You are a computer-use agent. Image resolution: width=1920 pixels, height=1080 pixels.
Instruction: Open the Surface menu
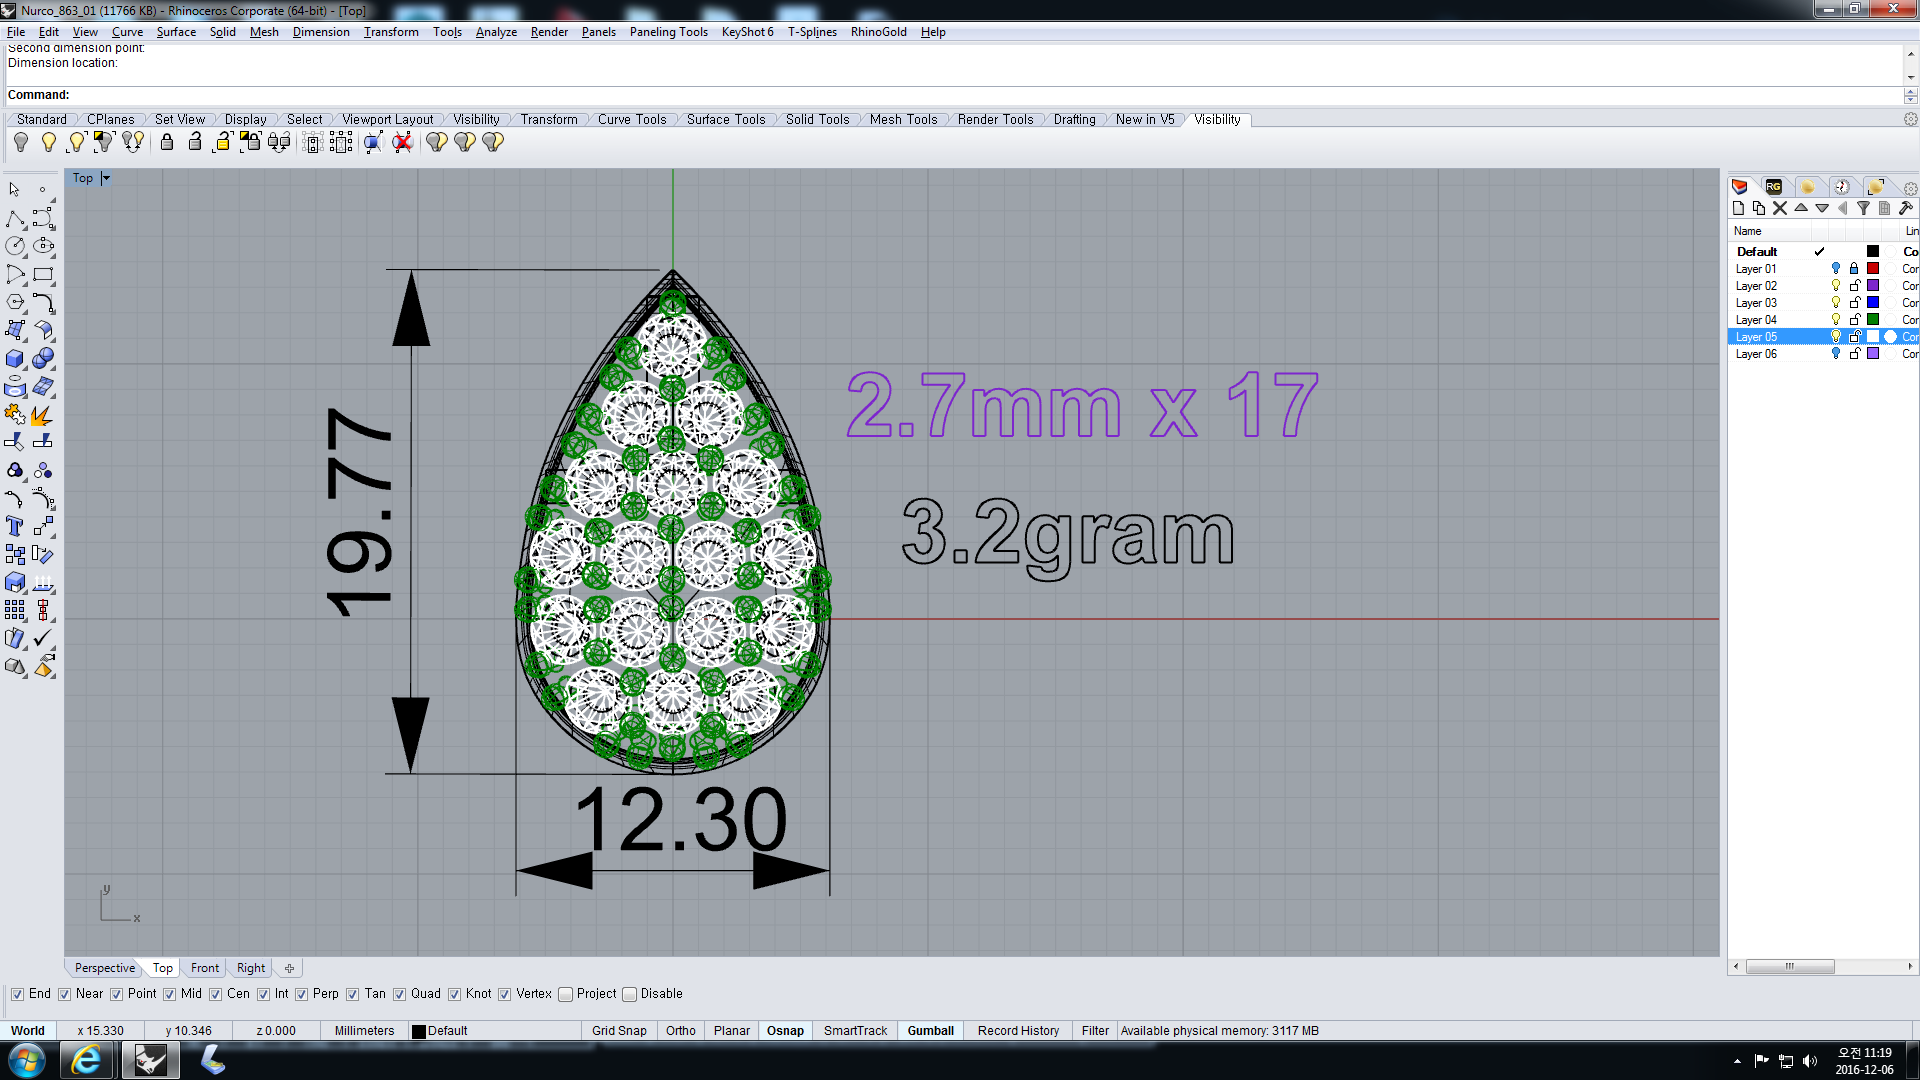(x=176, y=32)
